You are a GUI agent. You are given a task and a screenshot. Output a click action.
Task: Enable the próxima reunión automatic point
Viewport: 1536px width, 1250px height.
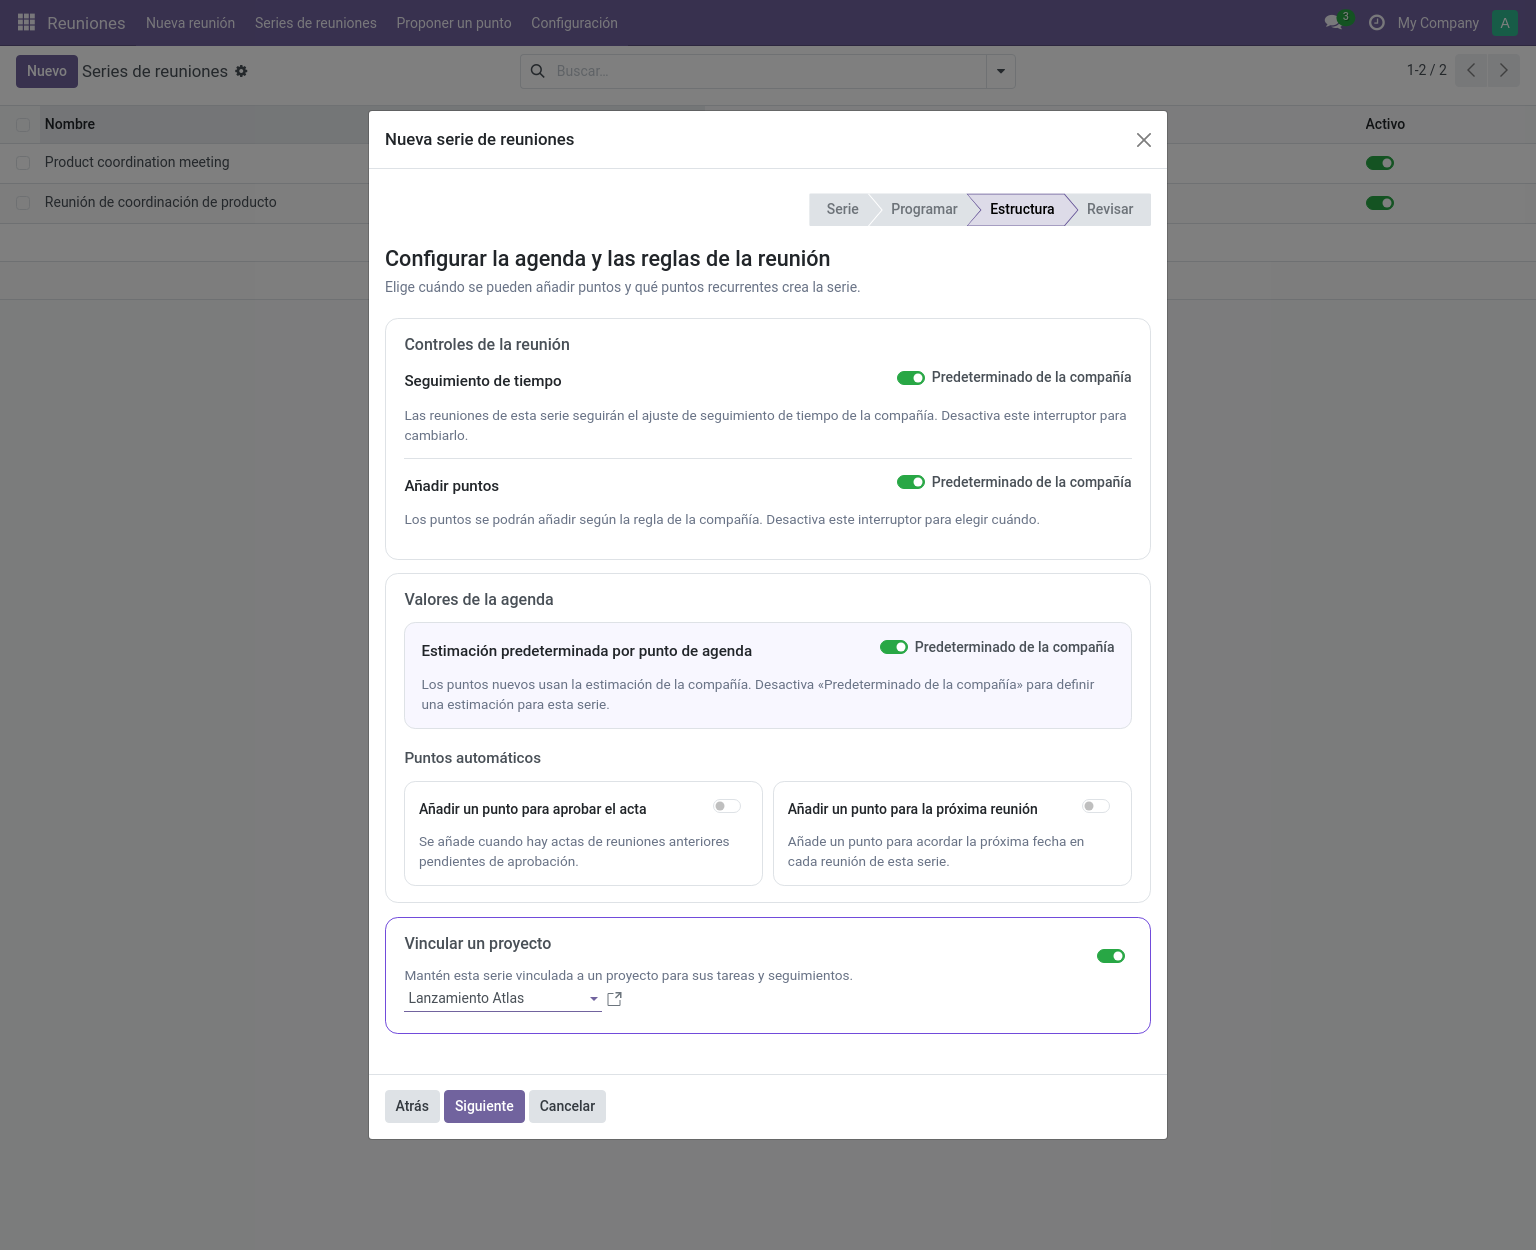point(1096,806)
